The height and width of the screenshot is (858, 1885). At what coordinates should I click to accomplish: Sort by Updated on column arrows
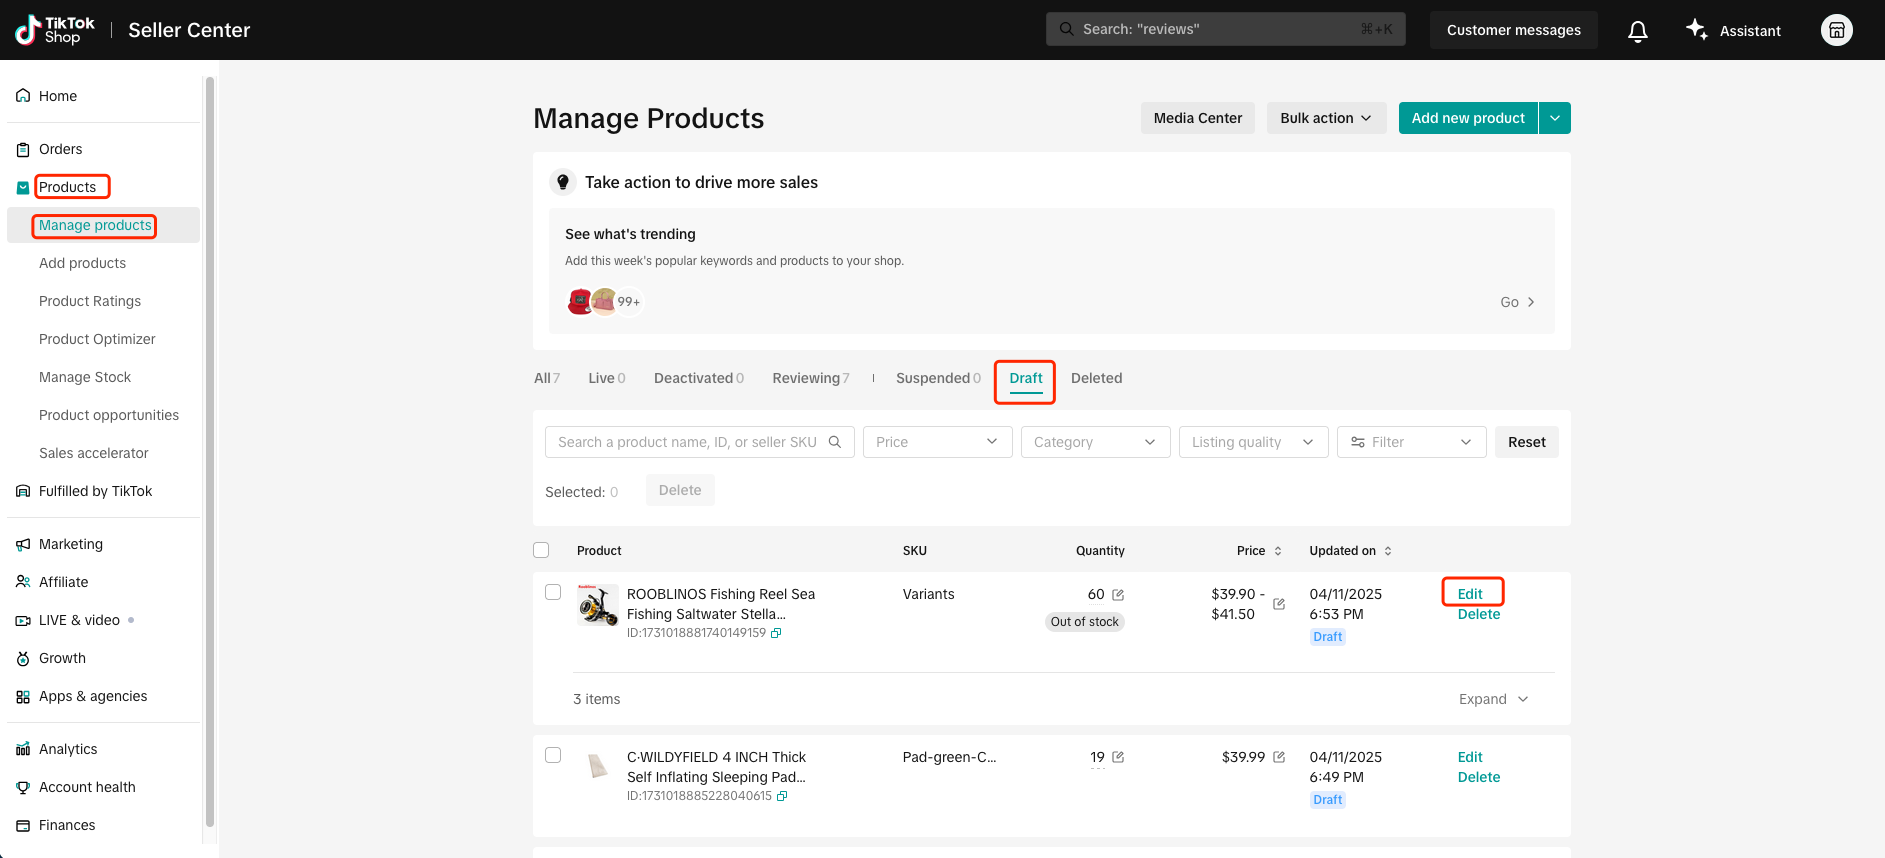coord(1388,551)
